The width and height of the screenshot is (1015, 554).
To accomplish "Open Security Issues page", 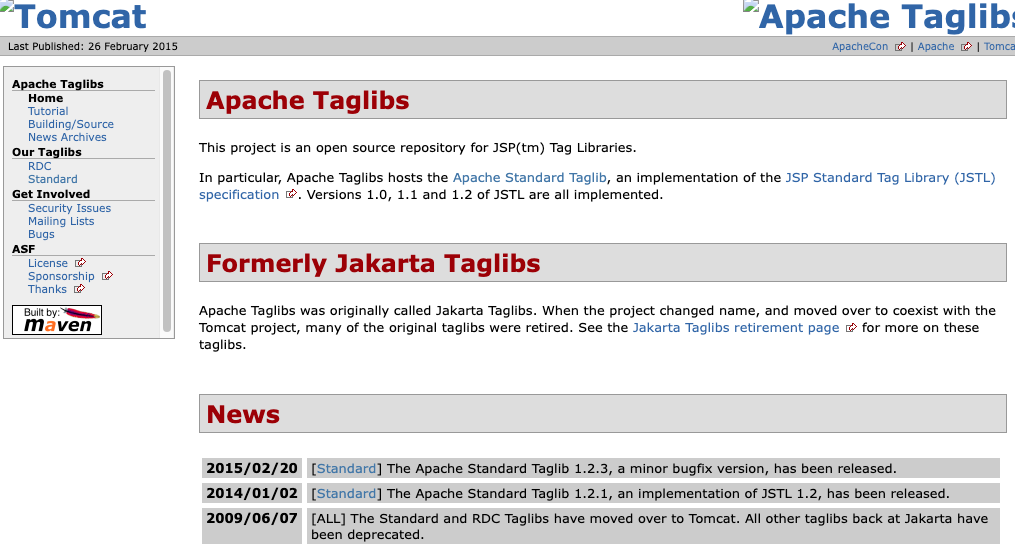I will pyautogui.click(x=69, y=208).
